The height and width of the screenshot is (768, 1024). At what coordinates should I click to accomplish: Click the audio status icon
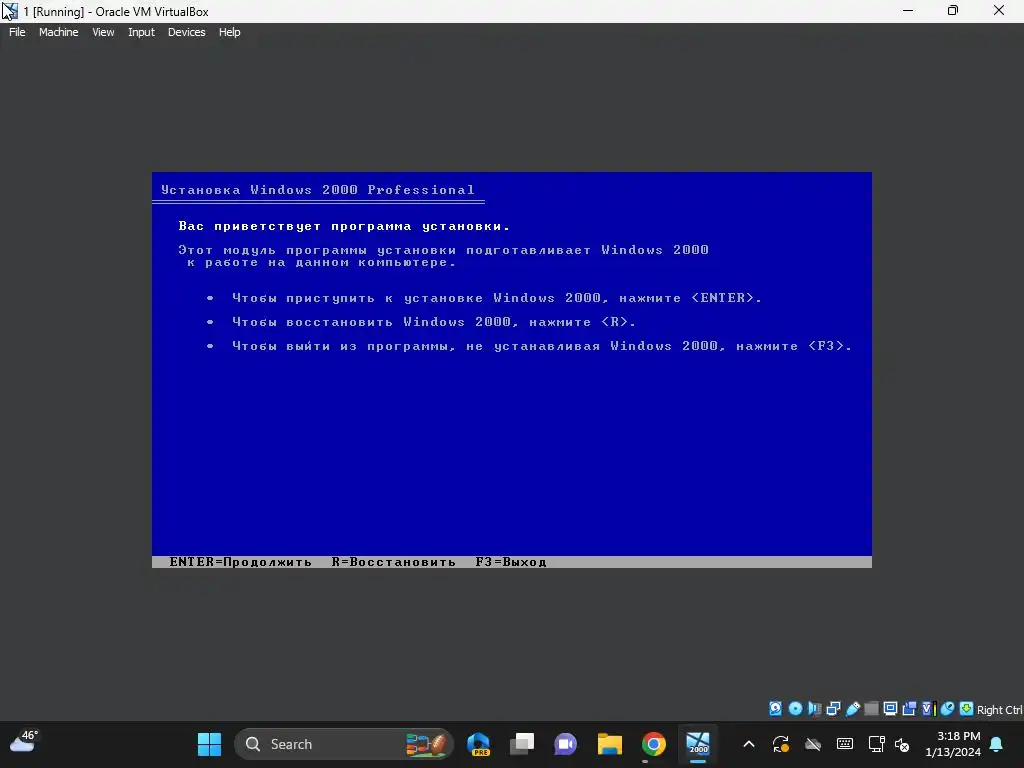coord(814,709)
